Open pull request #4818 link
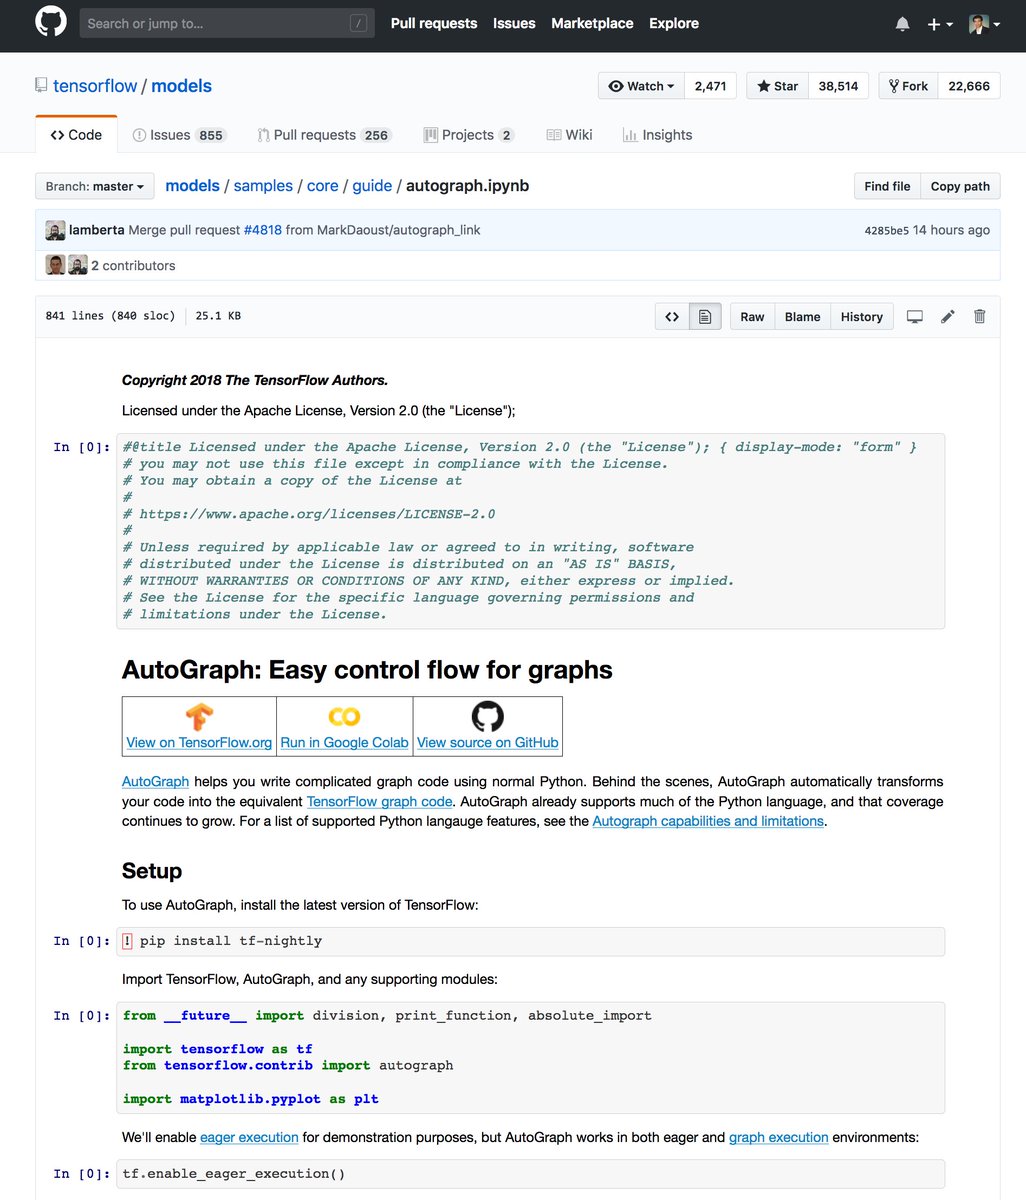The image size is (1026, 1200). pos(262,230)
